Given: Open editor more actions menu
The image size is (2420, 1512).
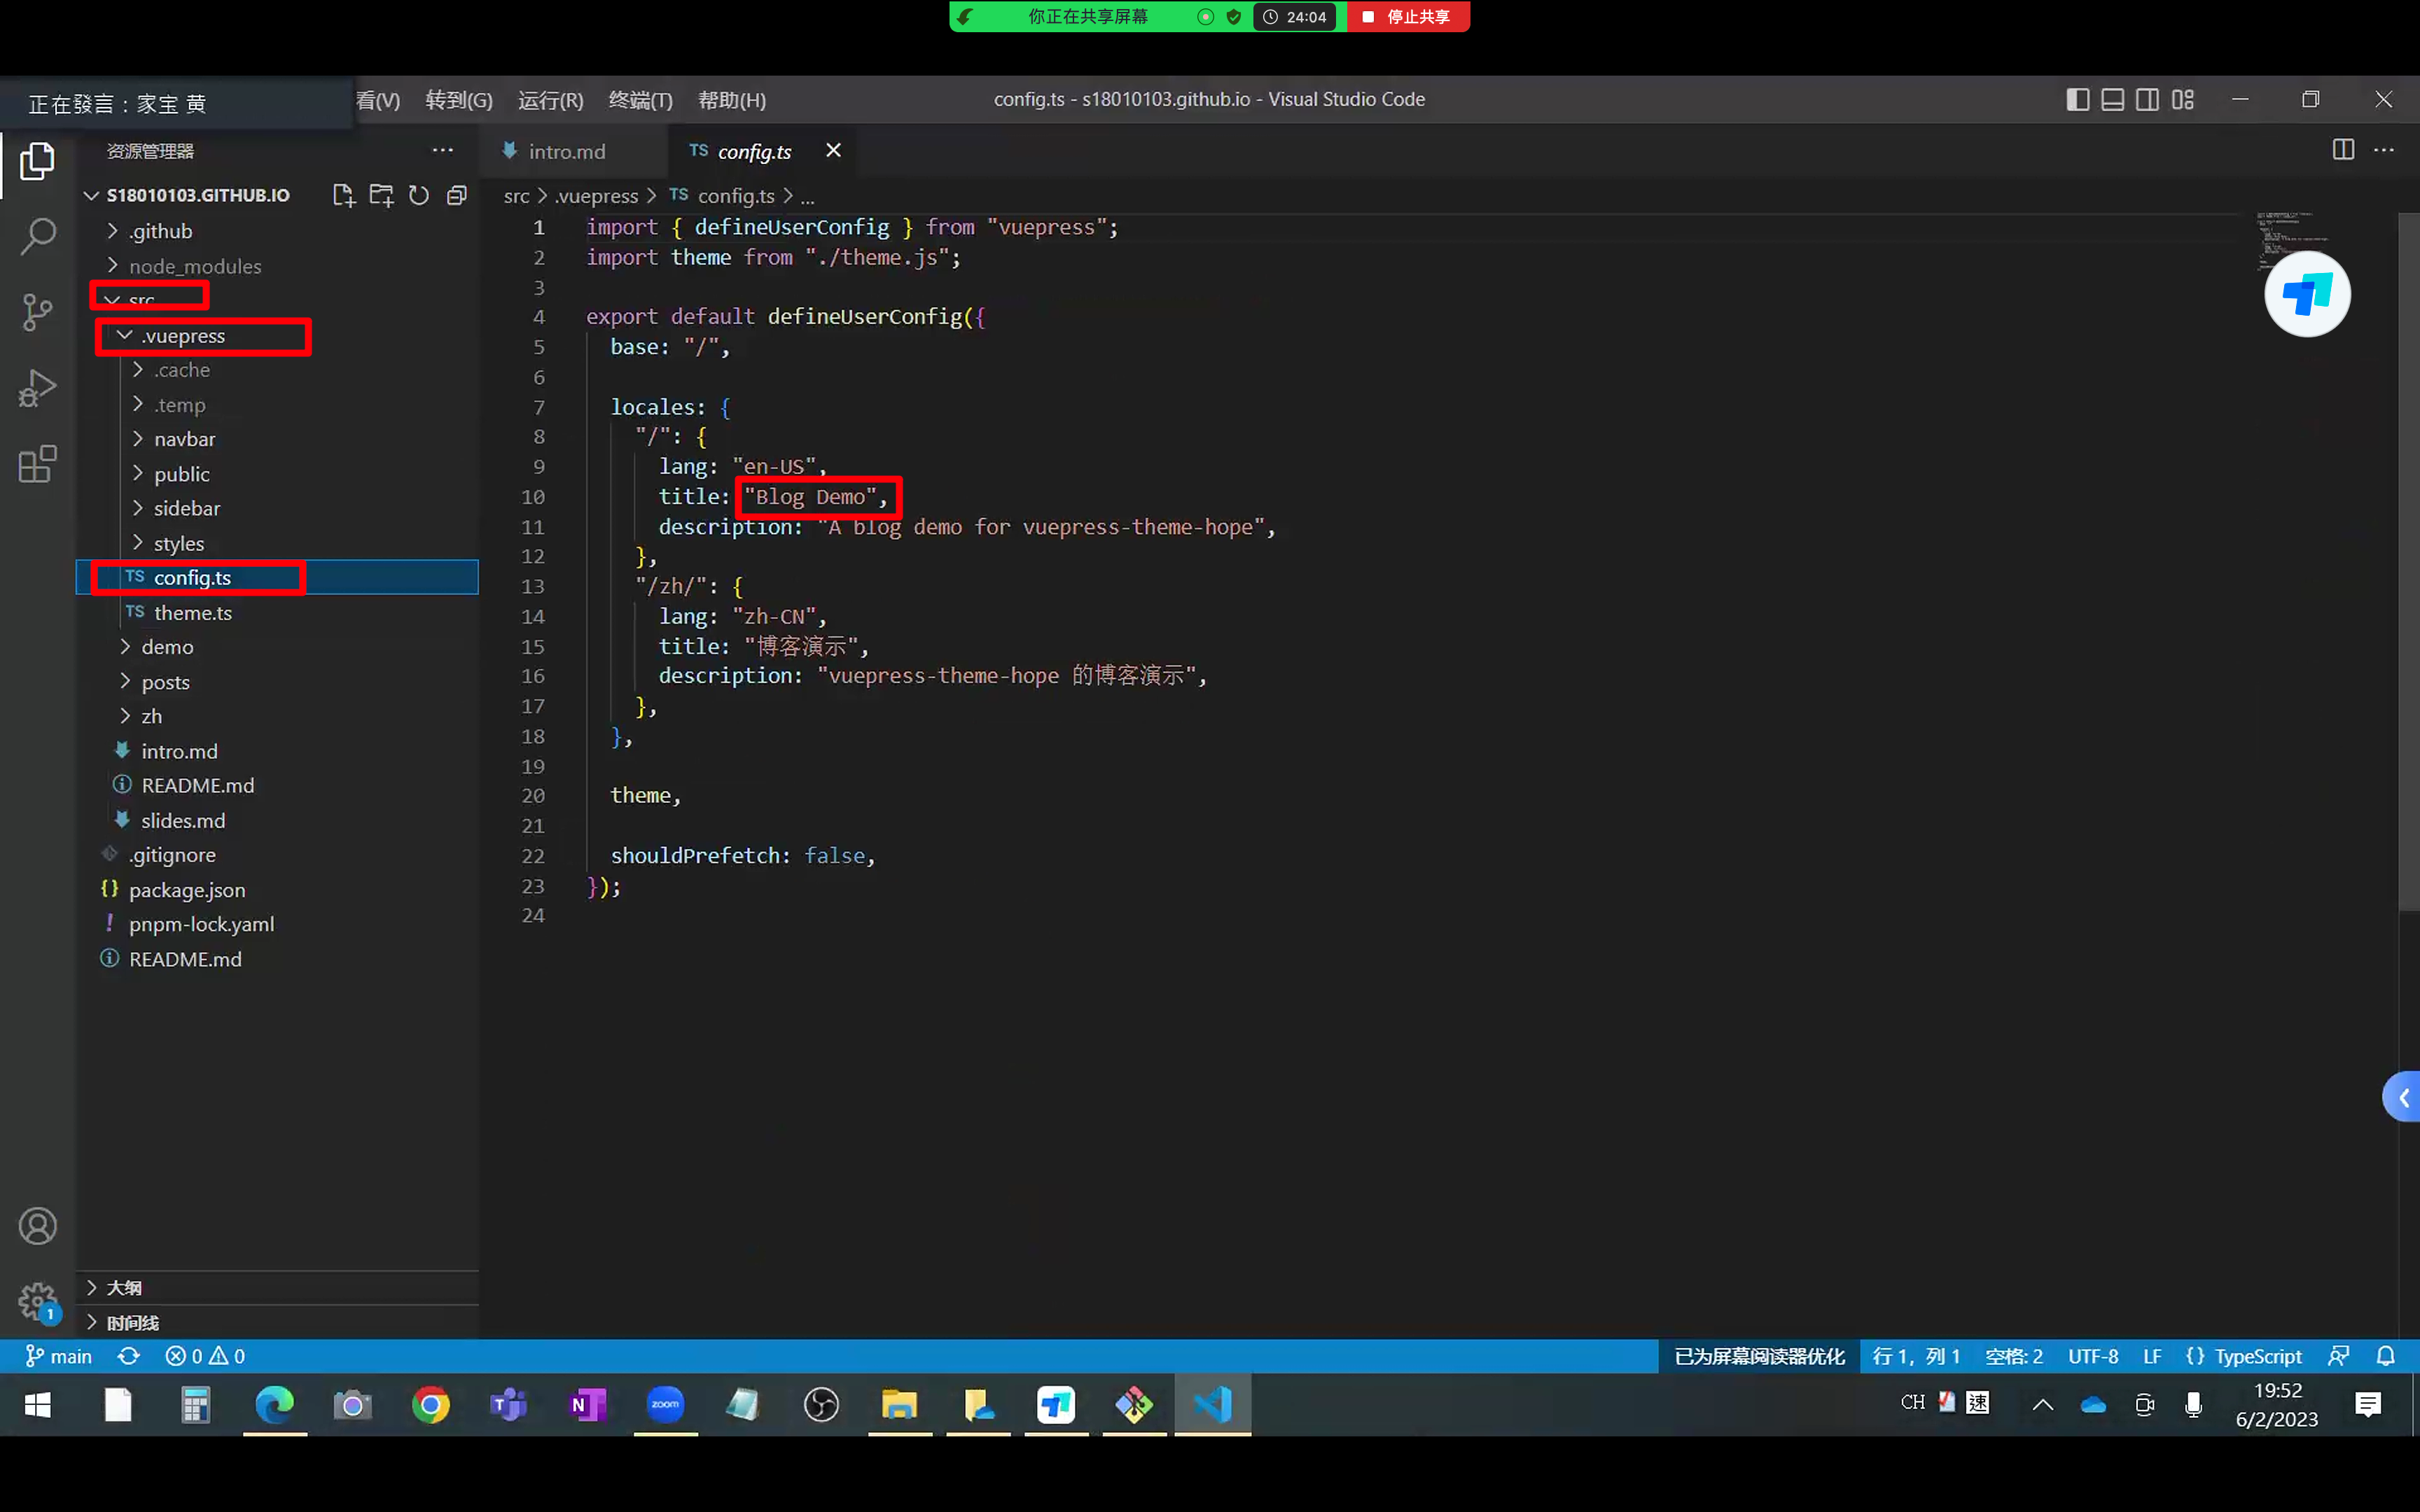Looking at the screenshot, I should tap(2384, 150).
